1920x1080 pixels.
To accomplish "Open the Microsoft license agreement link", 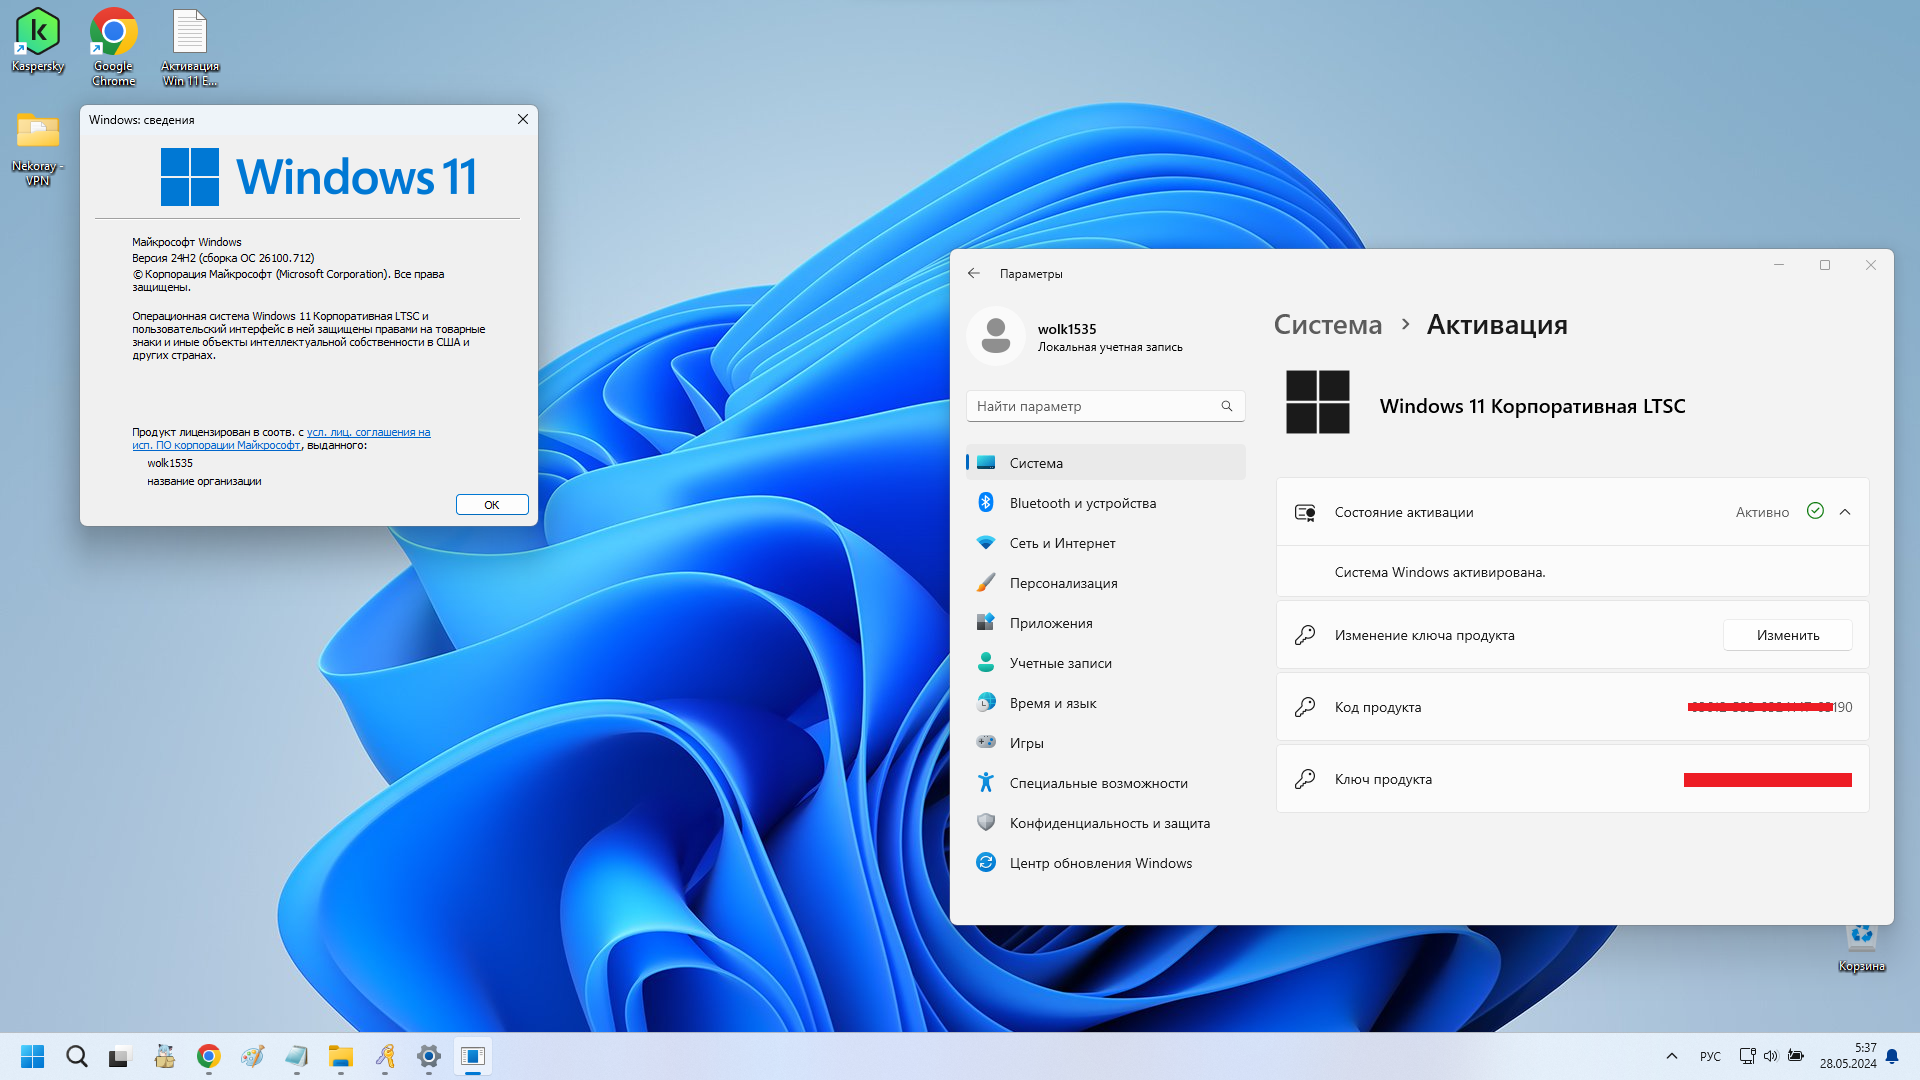I will pos(368,432).
